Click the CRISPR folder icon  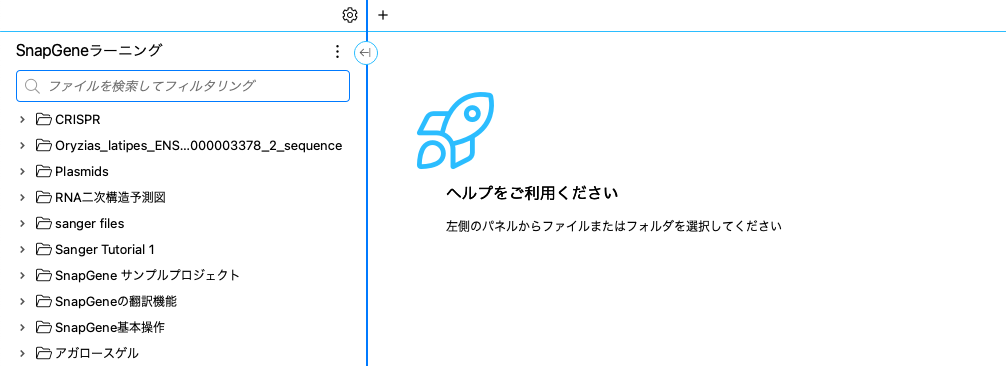point(44,119)
